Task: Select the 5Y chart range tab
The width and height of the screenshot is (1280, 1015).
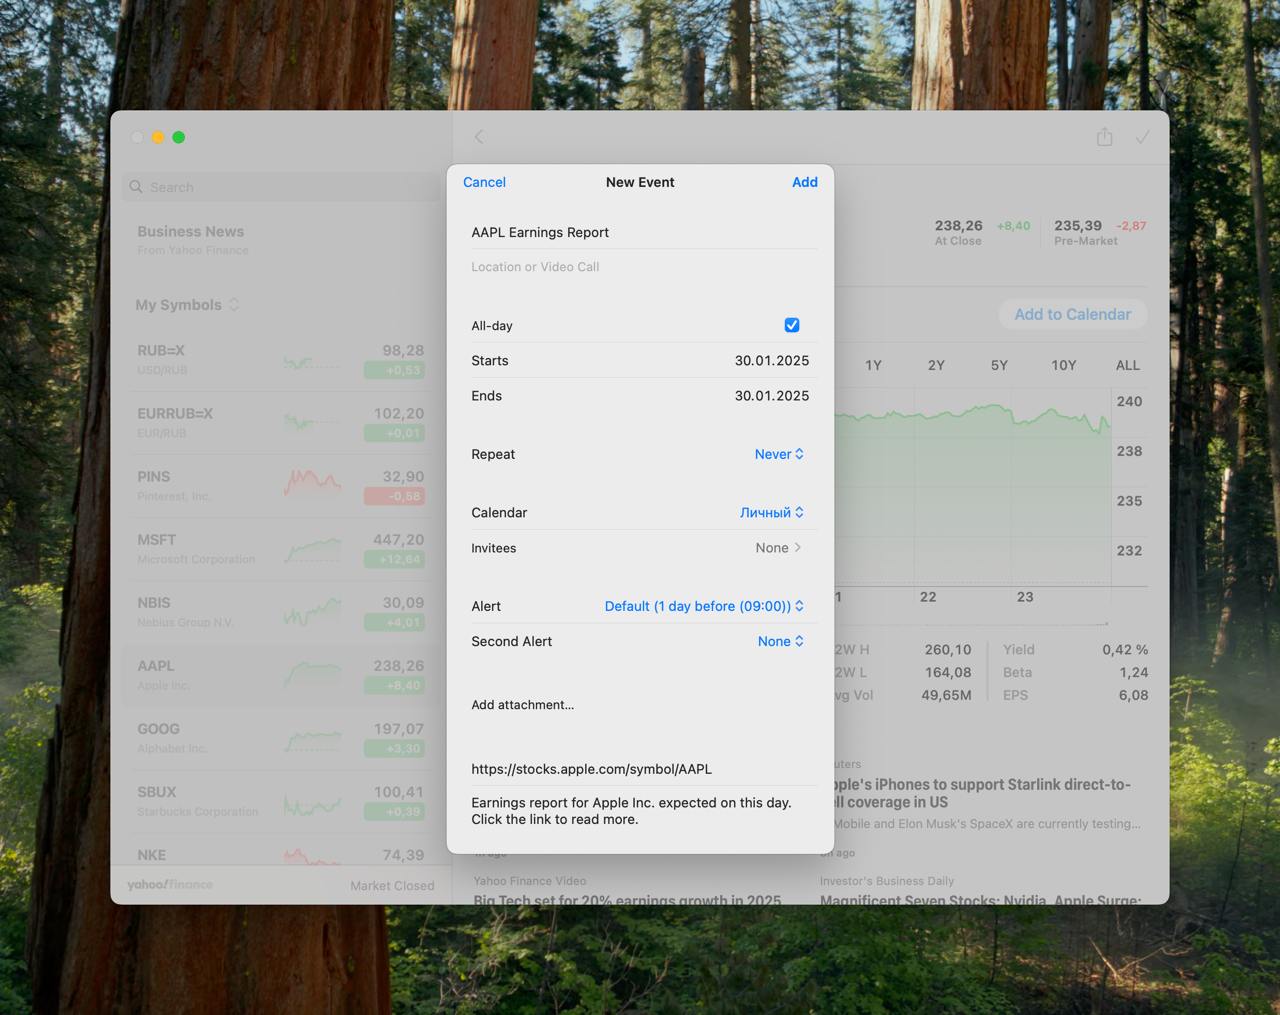Action: coord(999,365)
